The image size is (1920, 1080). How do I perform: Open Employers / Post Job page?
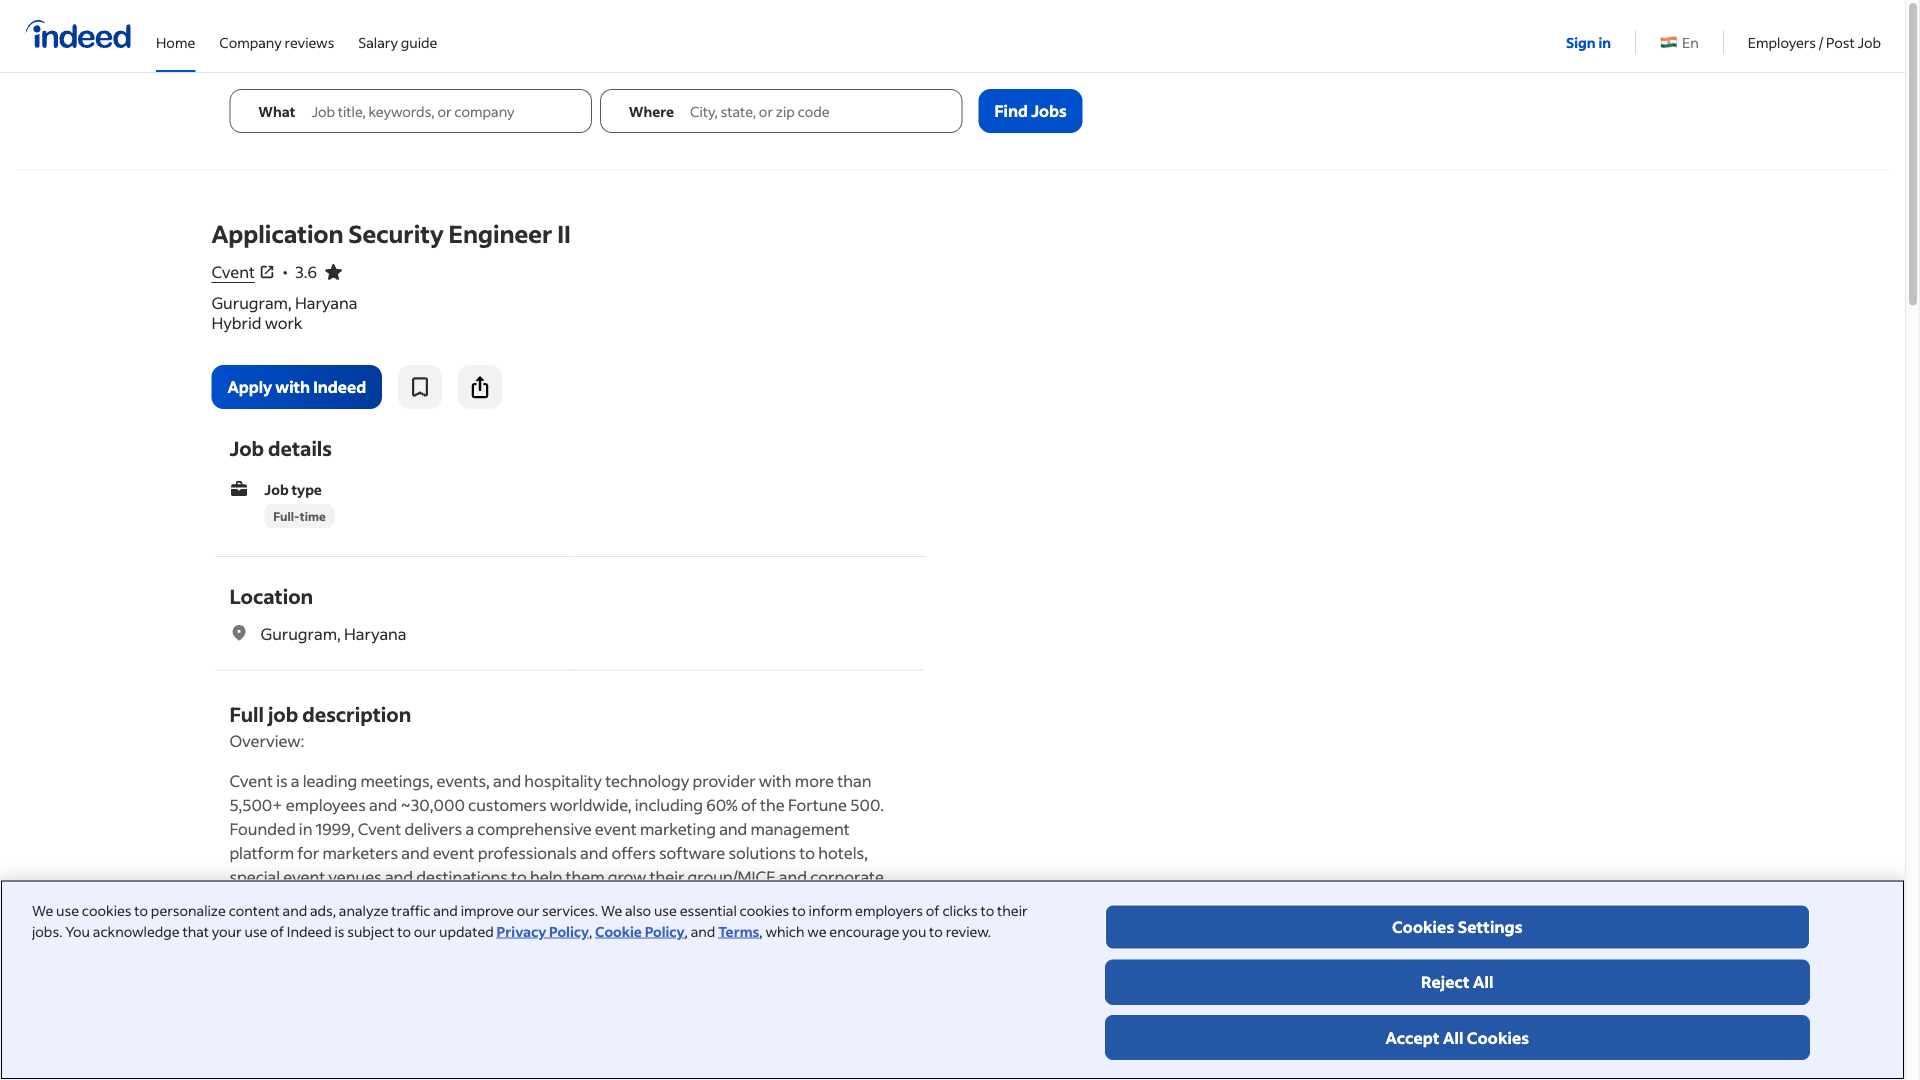click(x=1814, y=43)
